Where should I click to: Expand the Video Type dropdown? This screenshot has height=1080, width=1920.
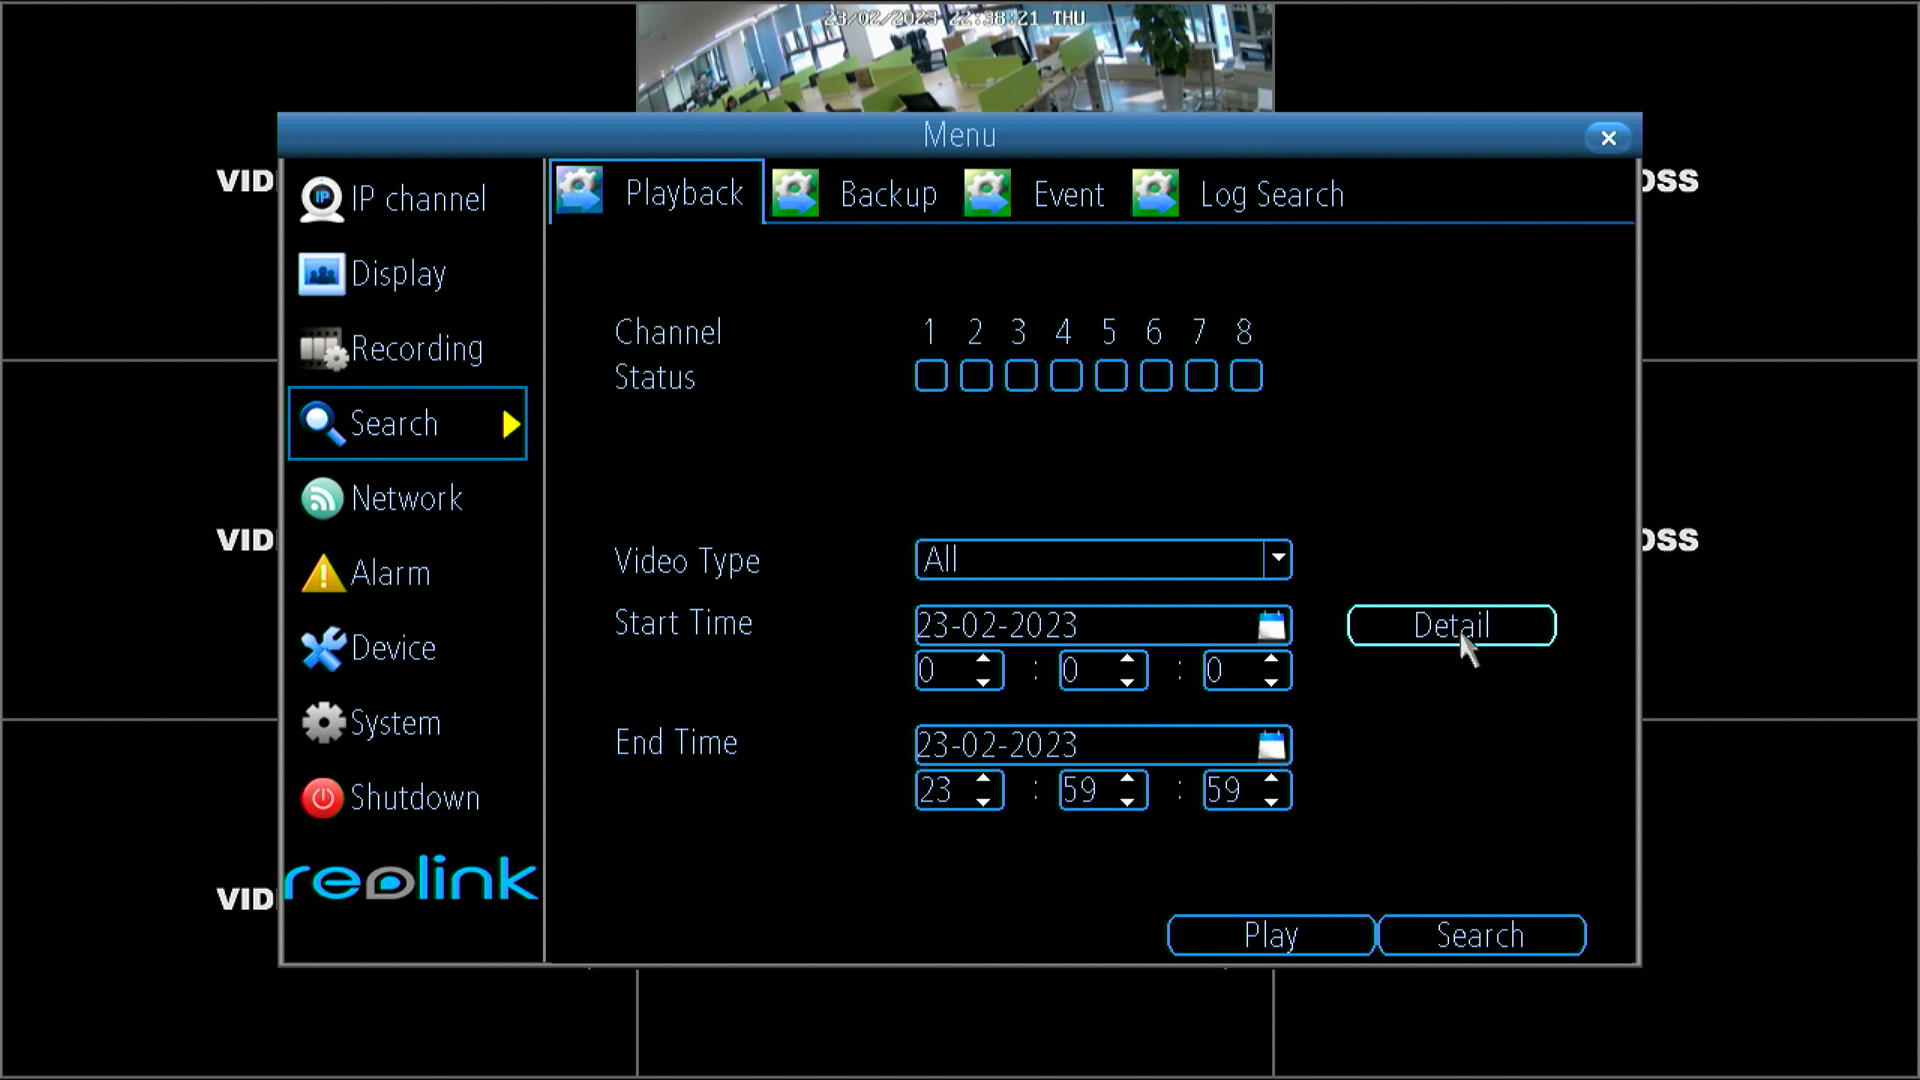click(1274, 558)
